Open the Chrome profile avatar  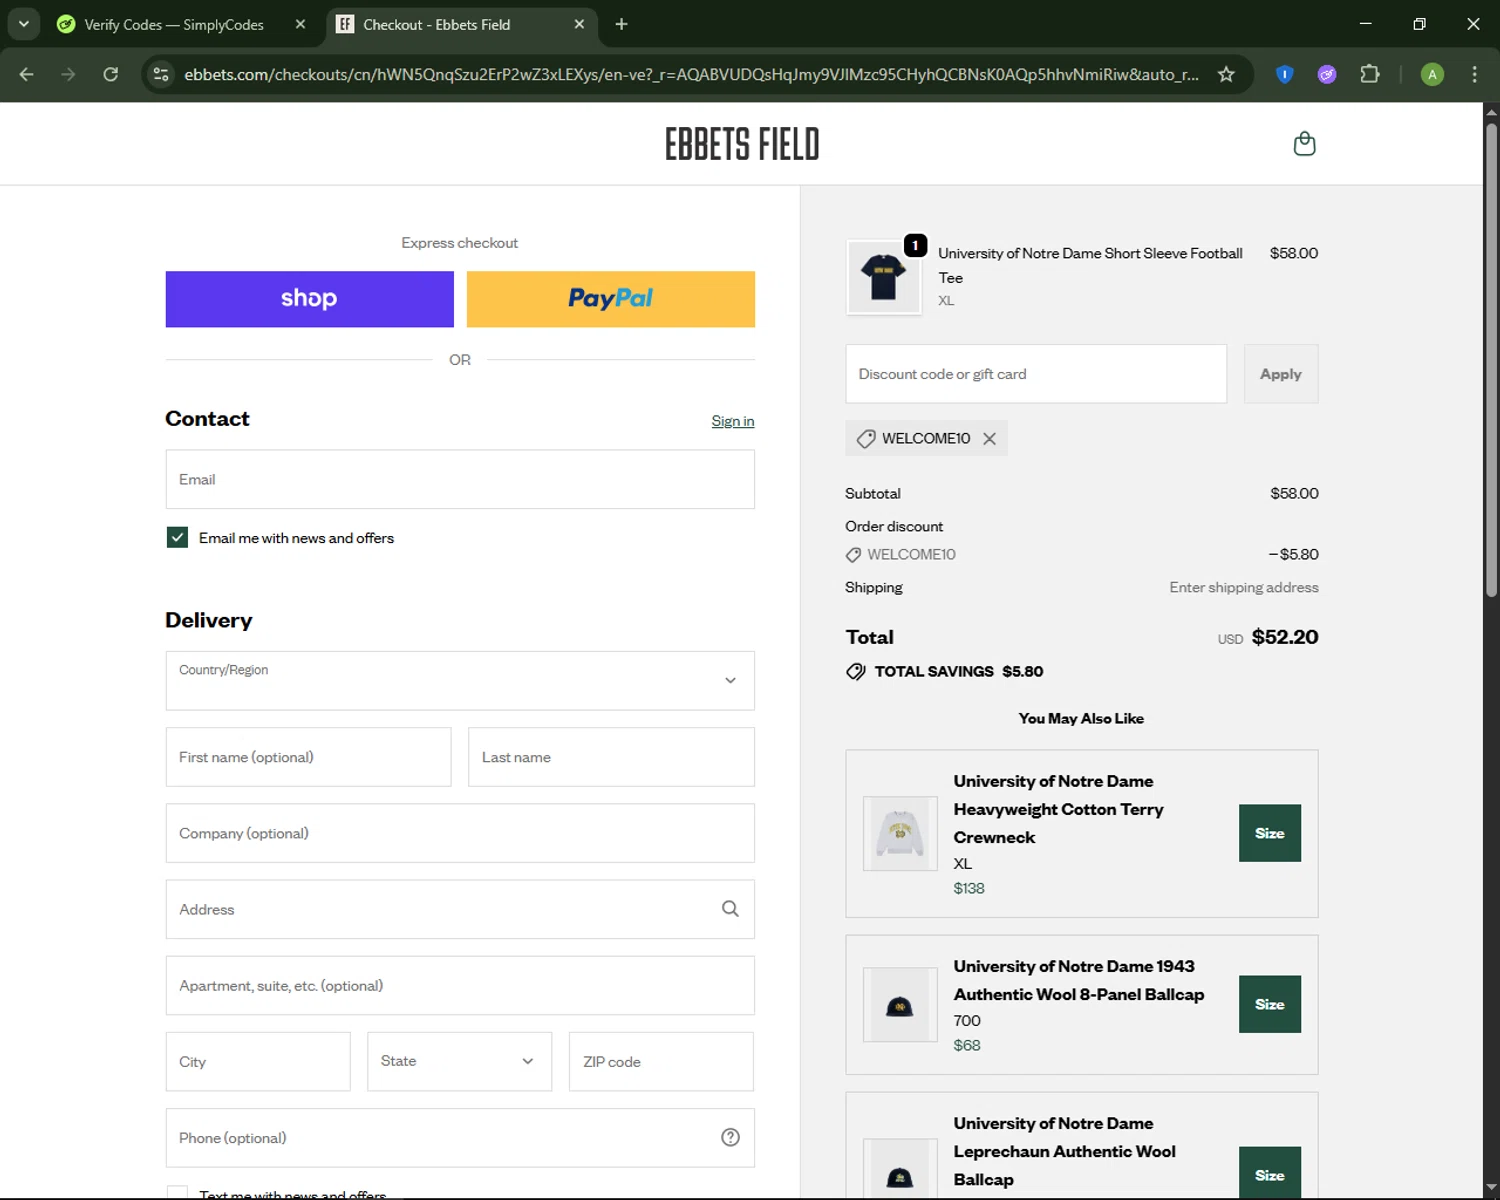click(x=1432, y=74)
